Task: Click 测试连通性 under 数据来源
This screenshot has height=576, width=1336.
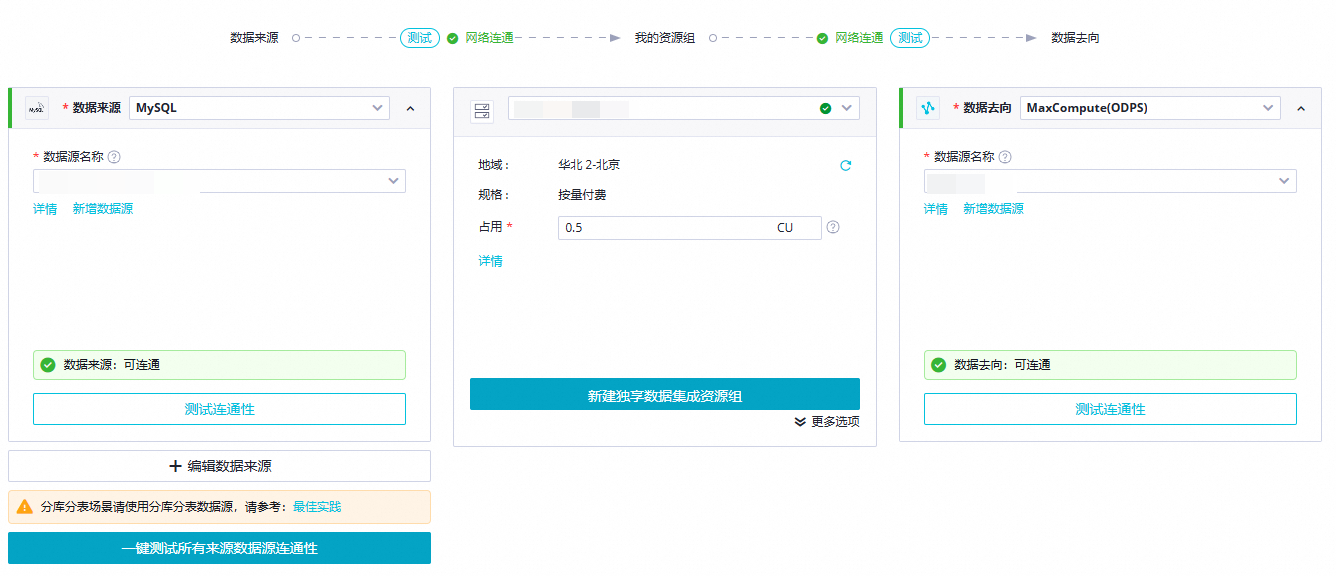Action: [x=219, y=409]
